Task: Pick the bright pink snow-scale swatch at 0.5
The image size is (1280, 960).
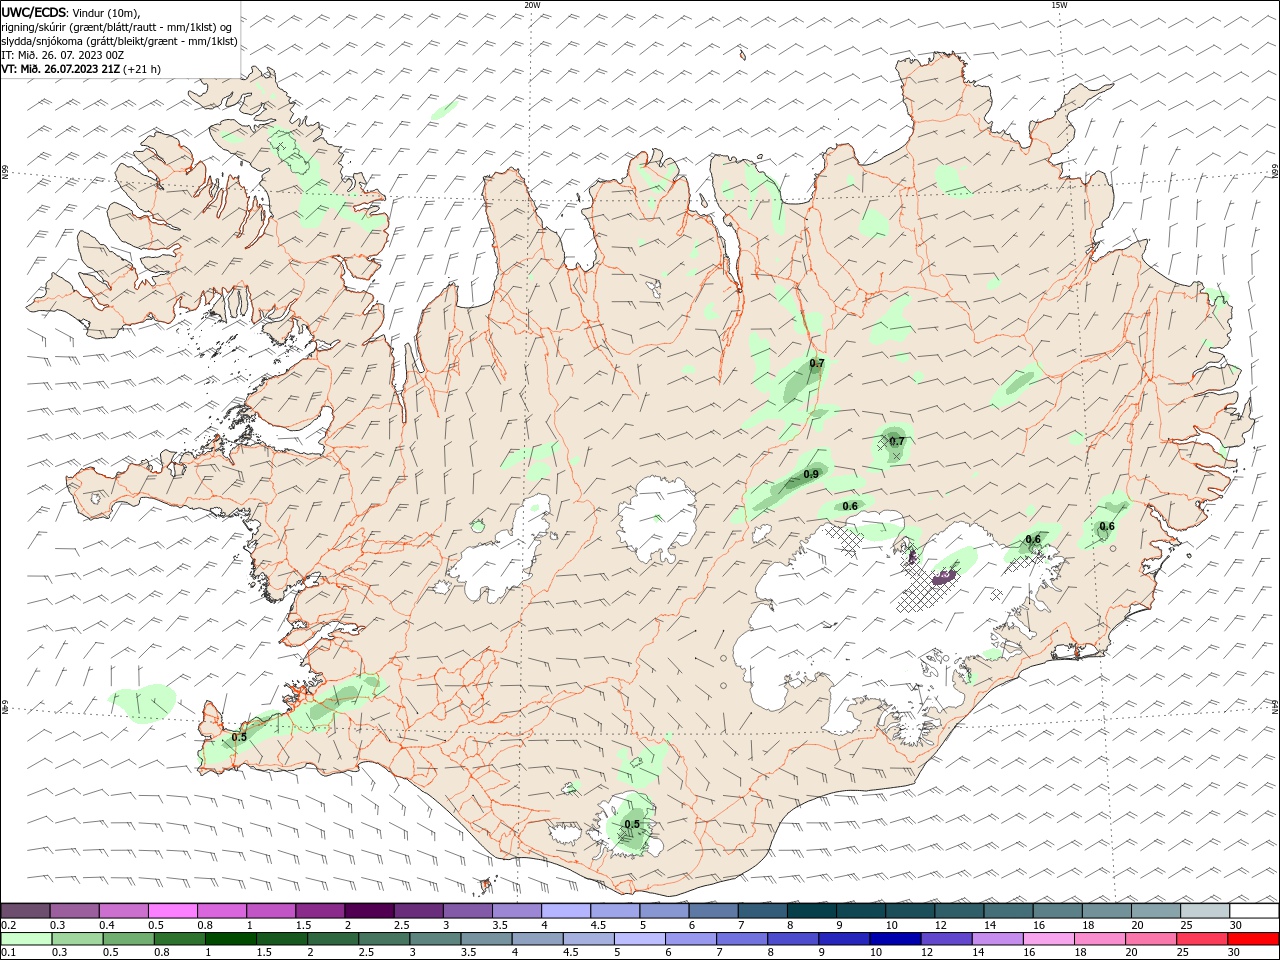Action: [173, 910]
